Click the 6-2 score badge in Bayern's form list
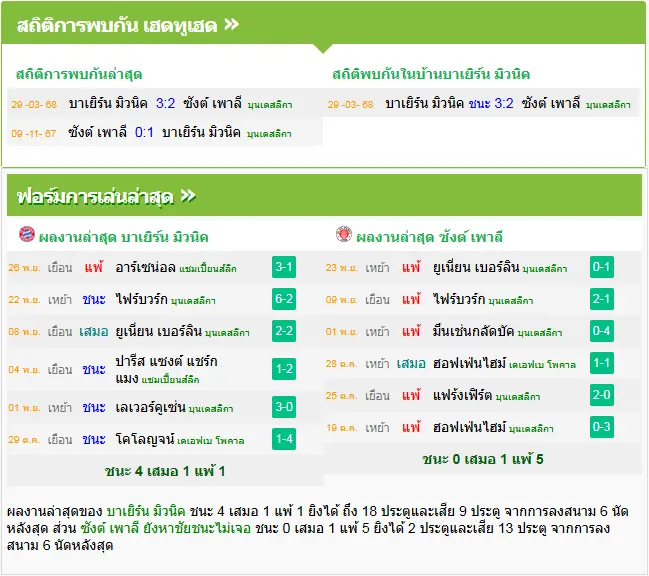This screenshot has width=649, height=576. click(284, 299)
